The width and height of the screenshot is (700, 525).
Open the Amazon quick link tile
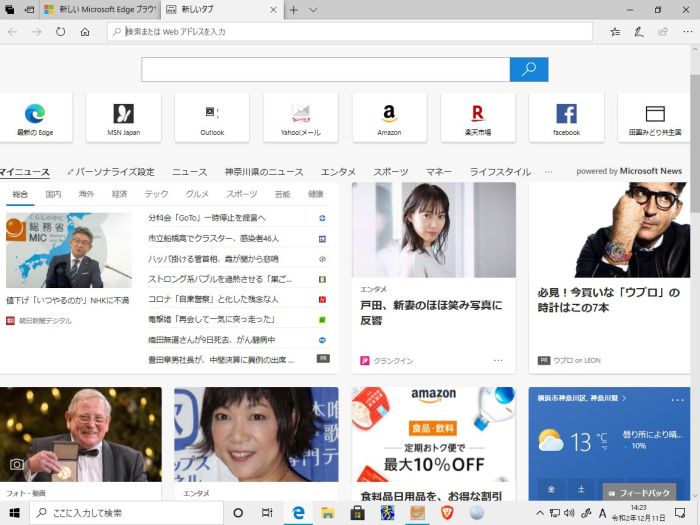click(x=389, y=118)
